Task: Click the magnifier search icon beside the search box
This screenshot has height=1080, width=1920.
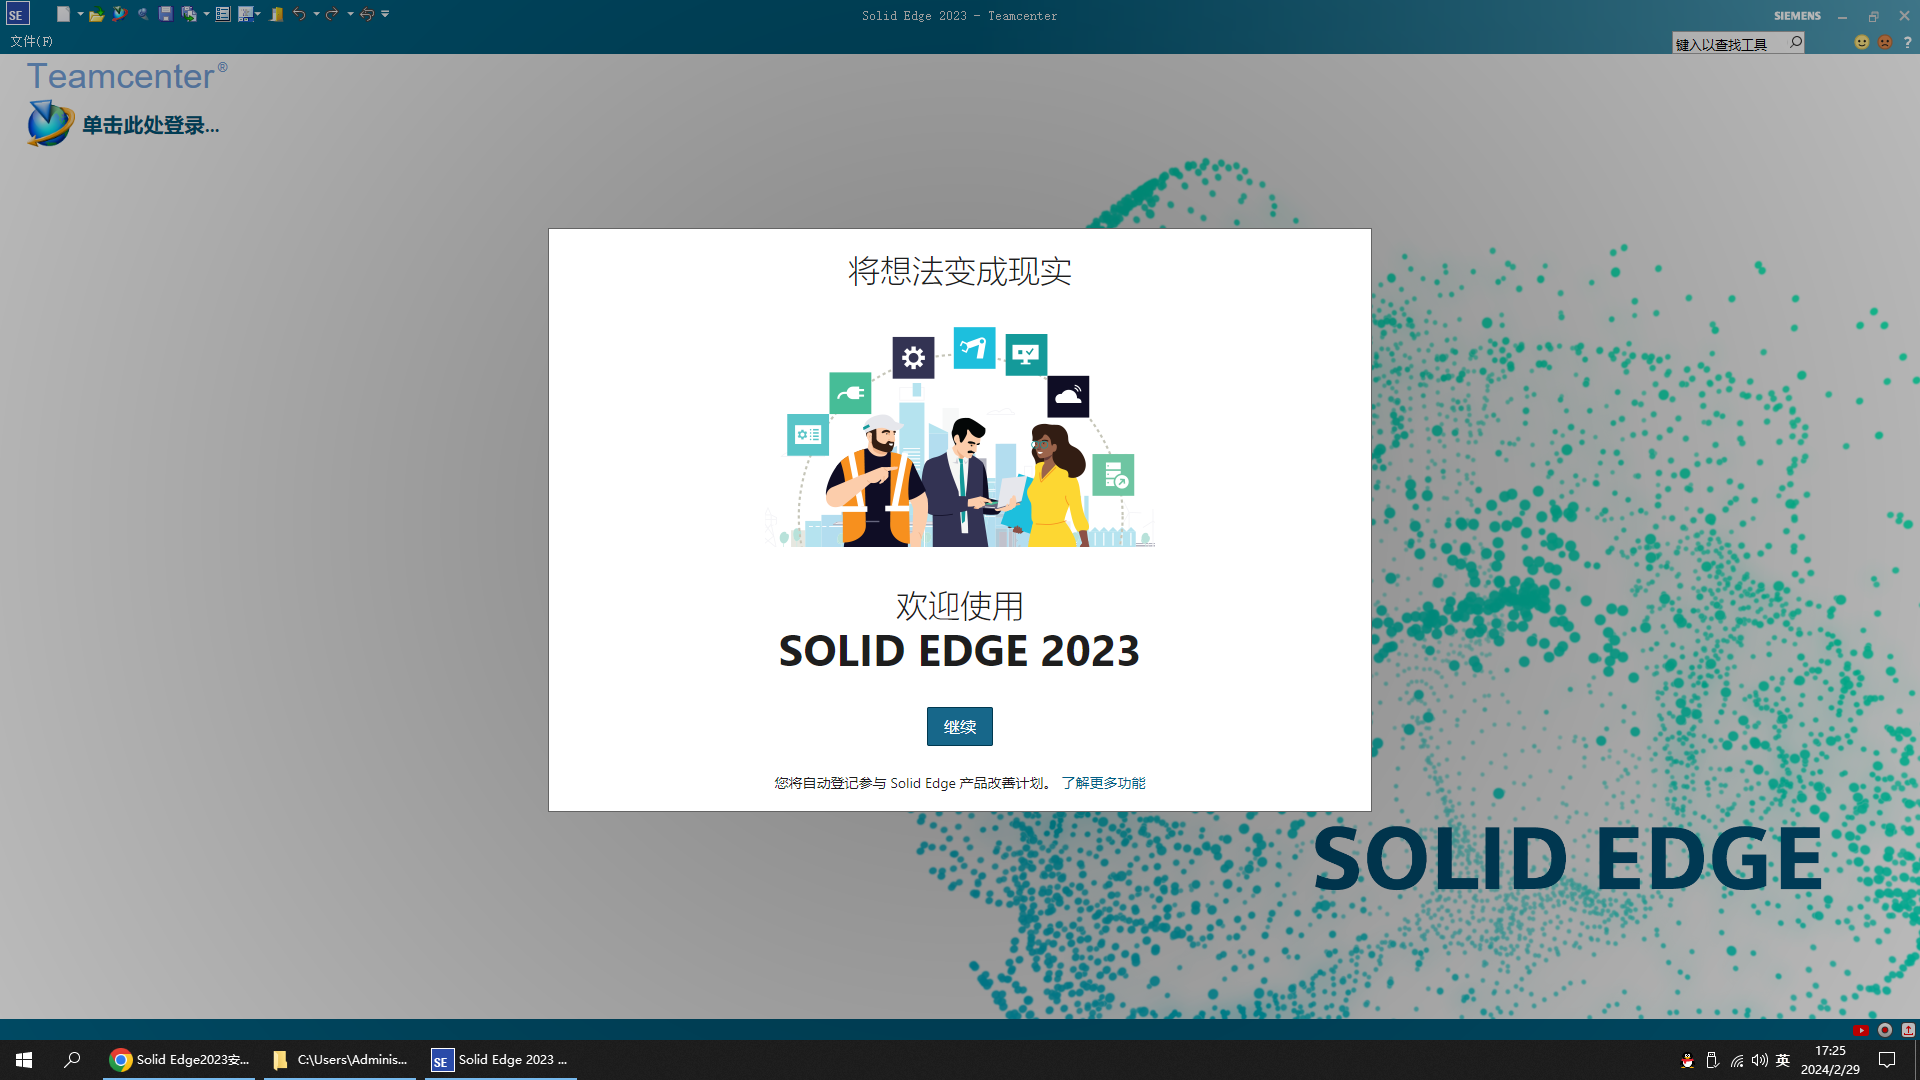Action: 1795,42
